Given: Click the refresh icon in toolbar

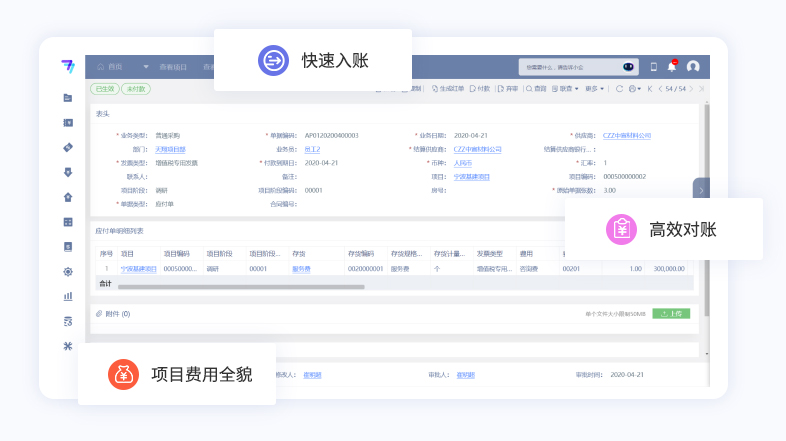Looking at the screenshot, I should tap(619, 89).
